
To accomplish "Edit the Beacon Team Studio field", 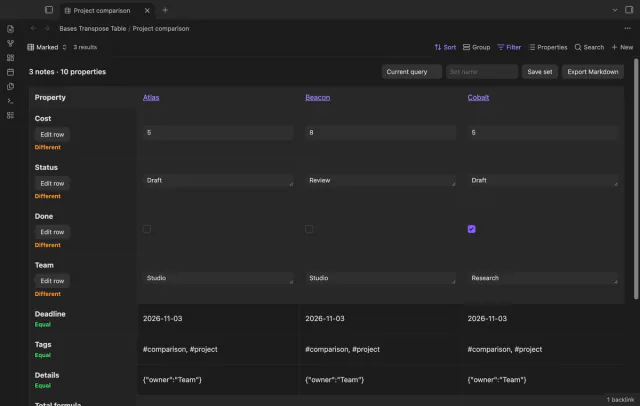I will 380,278.
